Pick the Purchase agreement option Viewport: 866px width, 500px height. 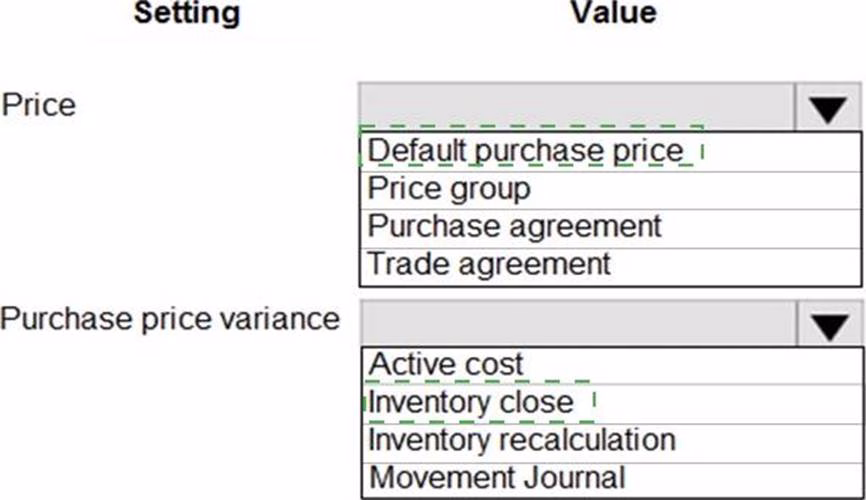(x=514, y=226)
